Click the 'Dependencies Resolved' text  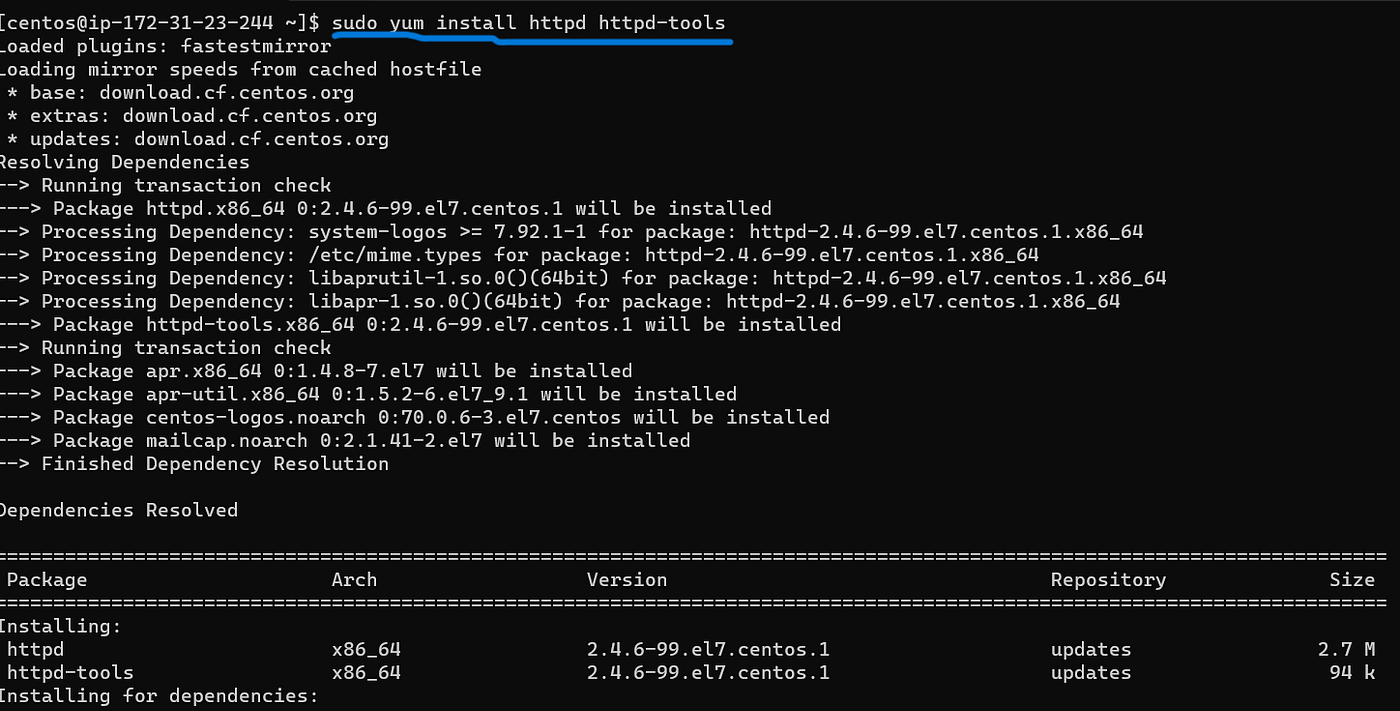(119, 510)
